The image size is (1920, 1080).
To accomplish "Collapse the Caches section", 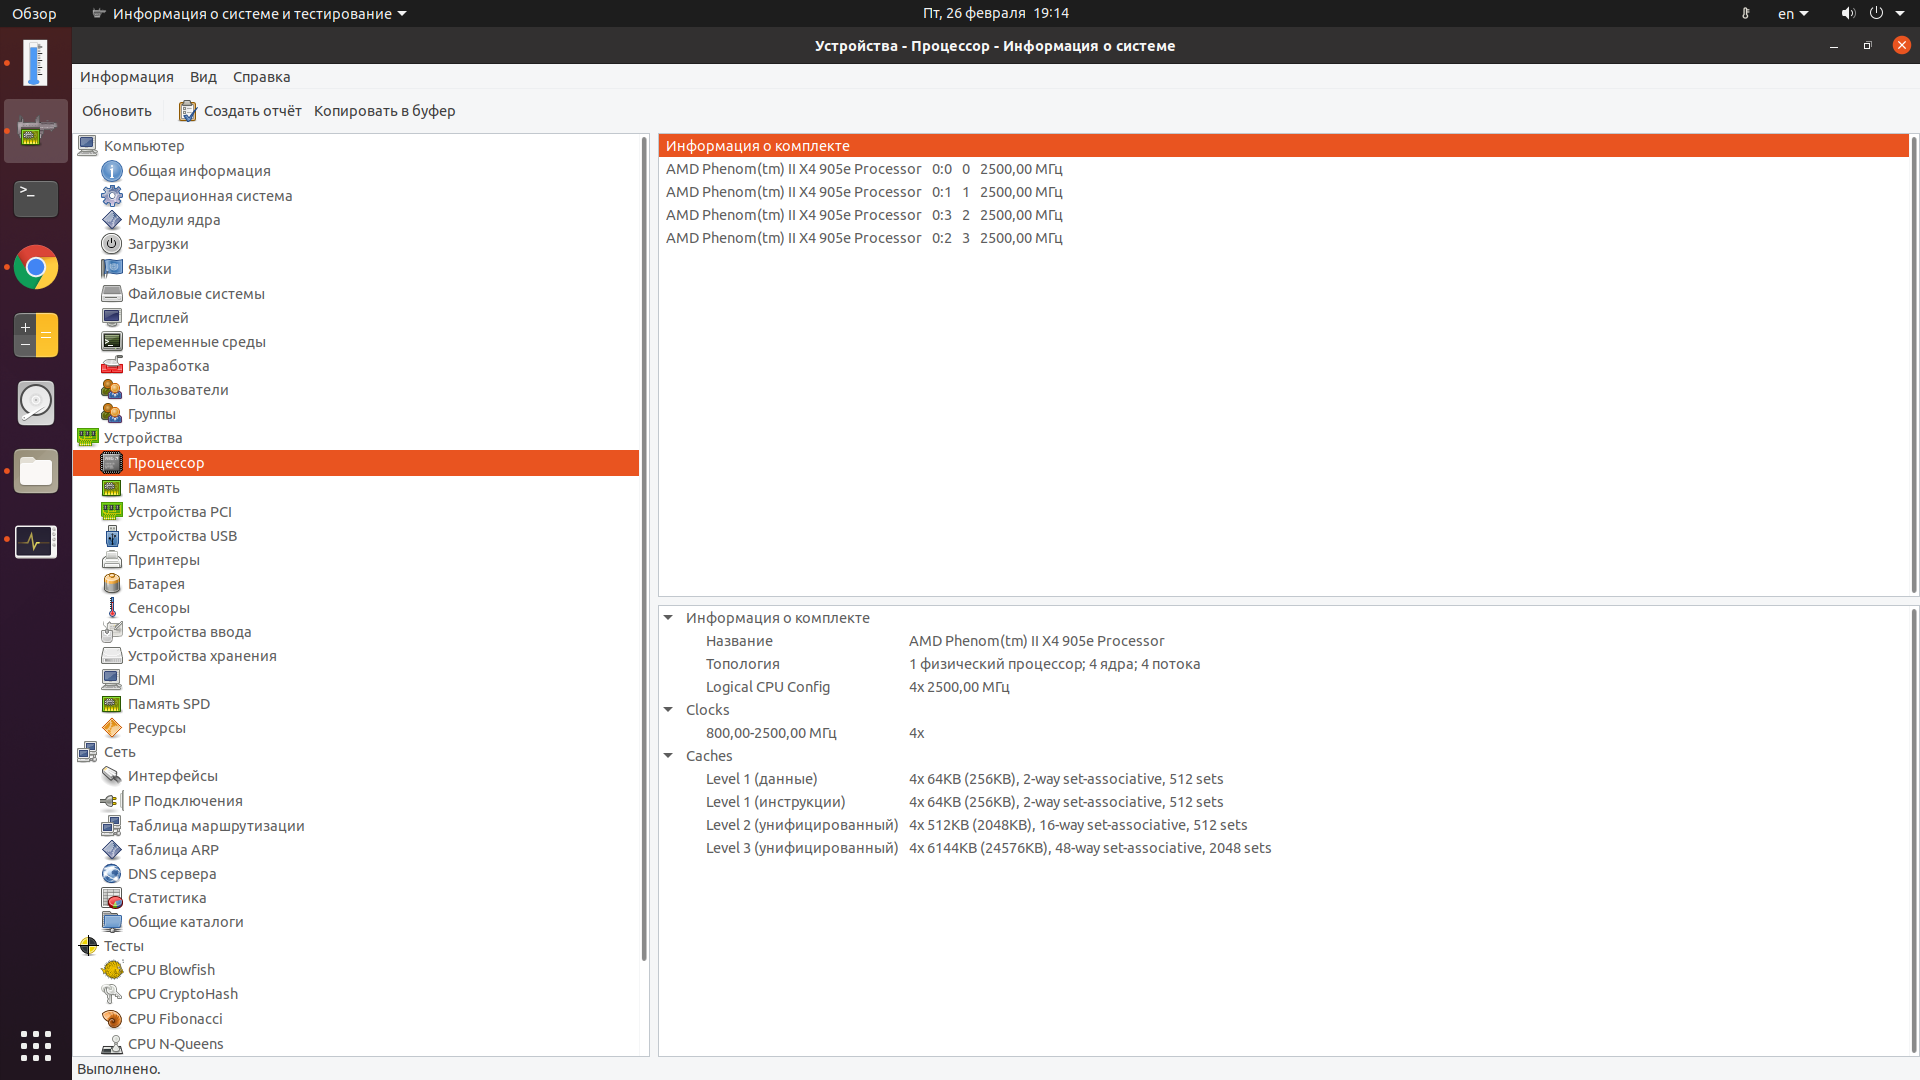I will (668, 756).
